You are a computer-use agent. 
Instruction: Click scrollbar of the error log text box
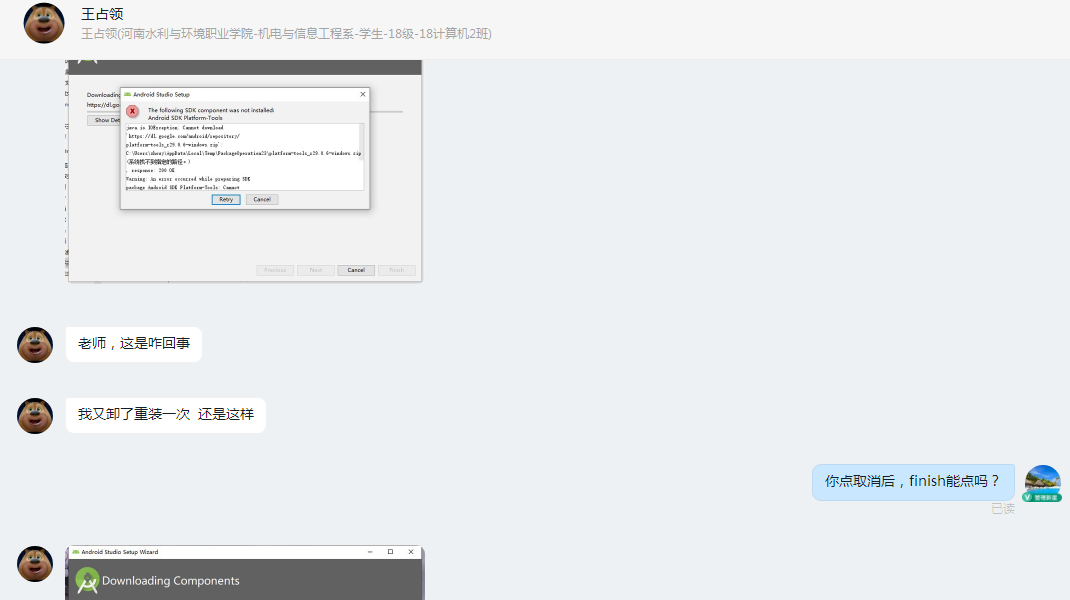point(362,155)
